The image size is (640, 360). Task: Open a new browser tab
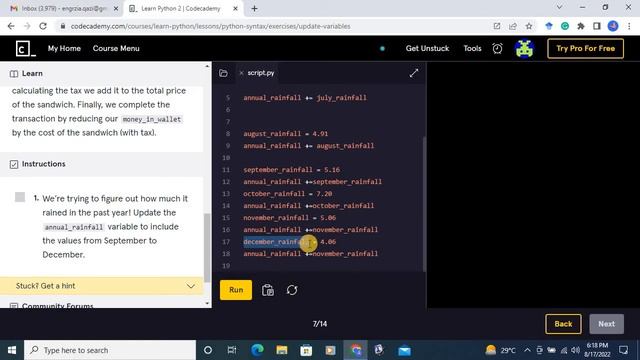coord(254,8)
